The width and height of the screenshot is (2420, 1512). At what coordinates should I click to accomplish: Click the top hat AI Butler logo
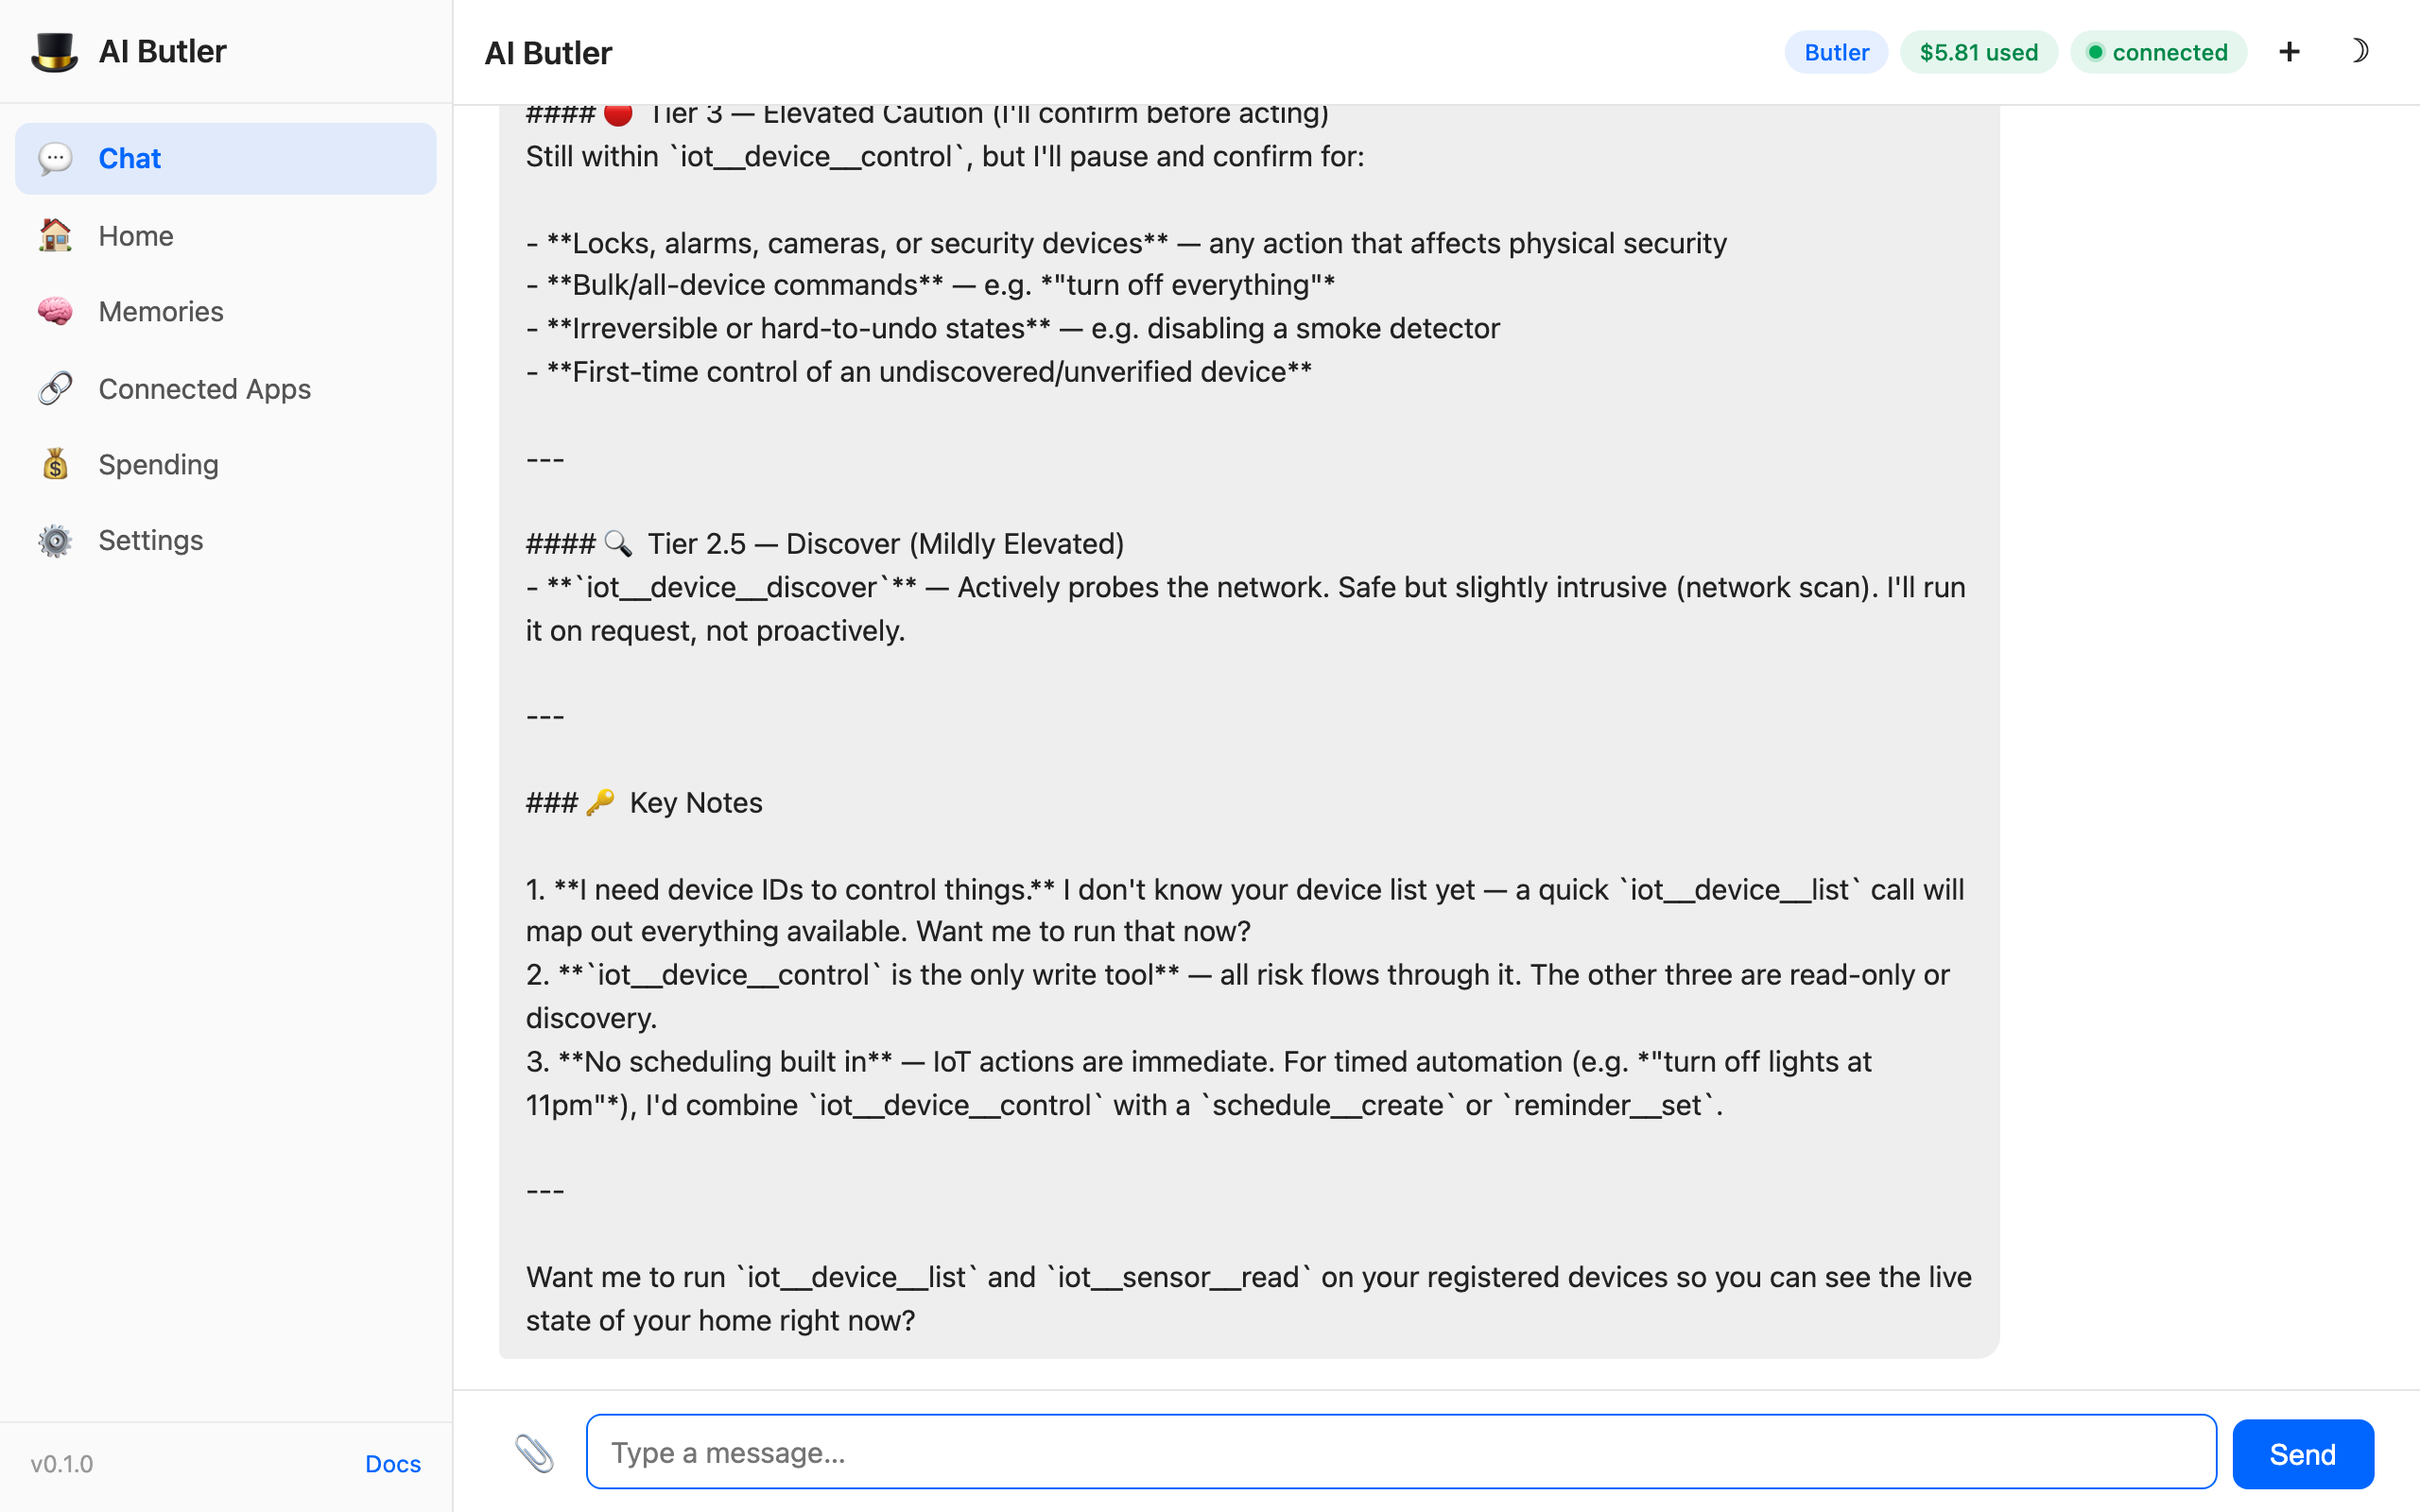pyautogui.click(x=55, y=52)
